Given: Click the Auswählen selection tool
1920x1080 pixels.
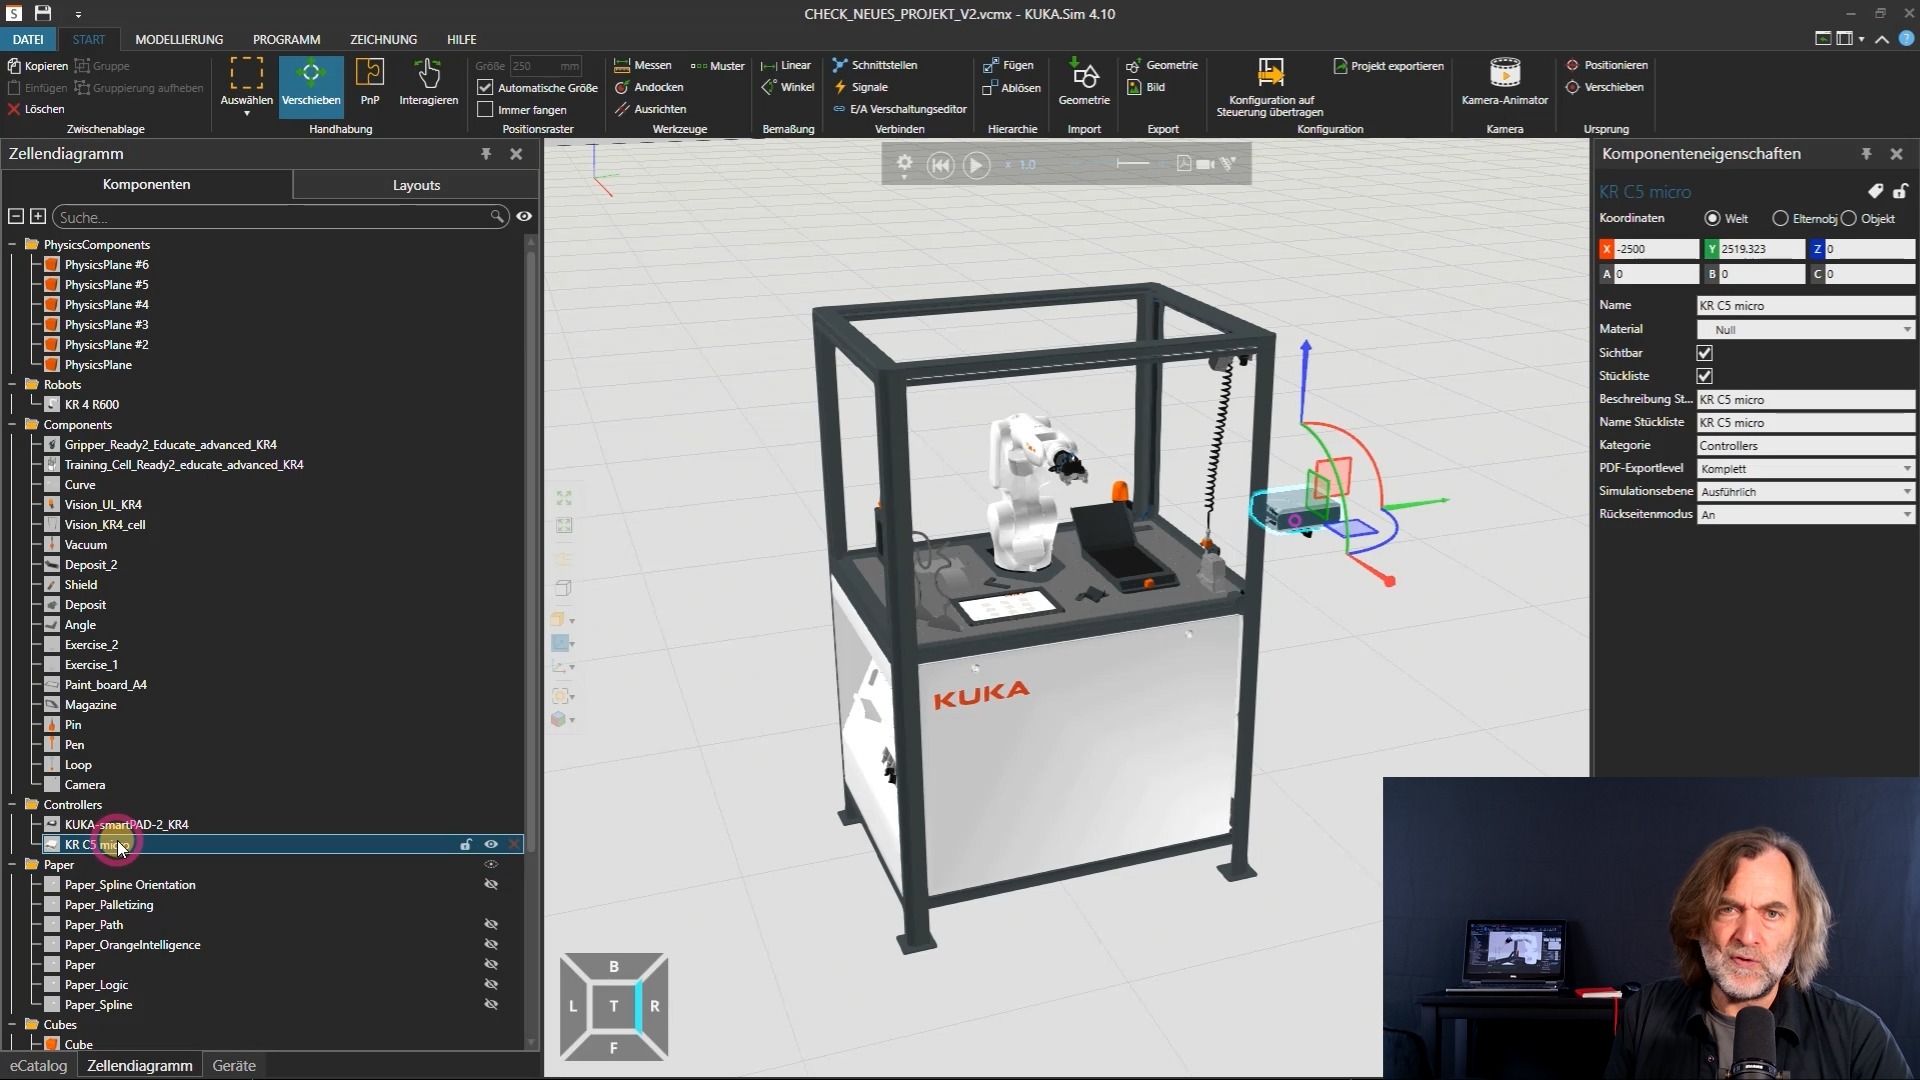Looking at the screenshot, I should 246,74.
